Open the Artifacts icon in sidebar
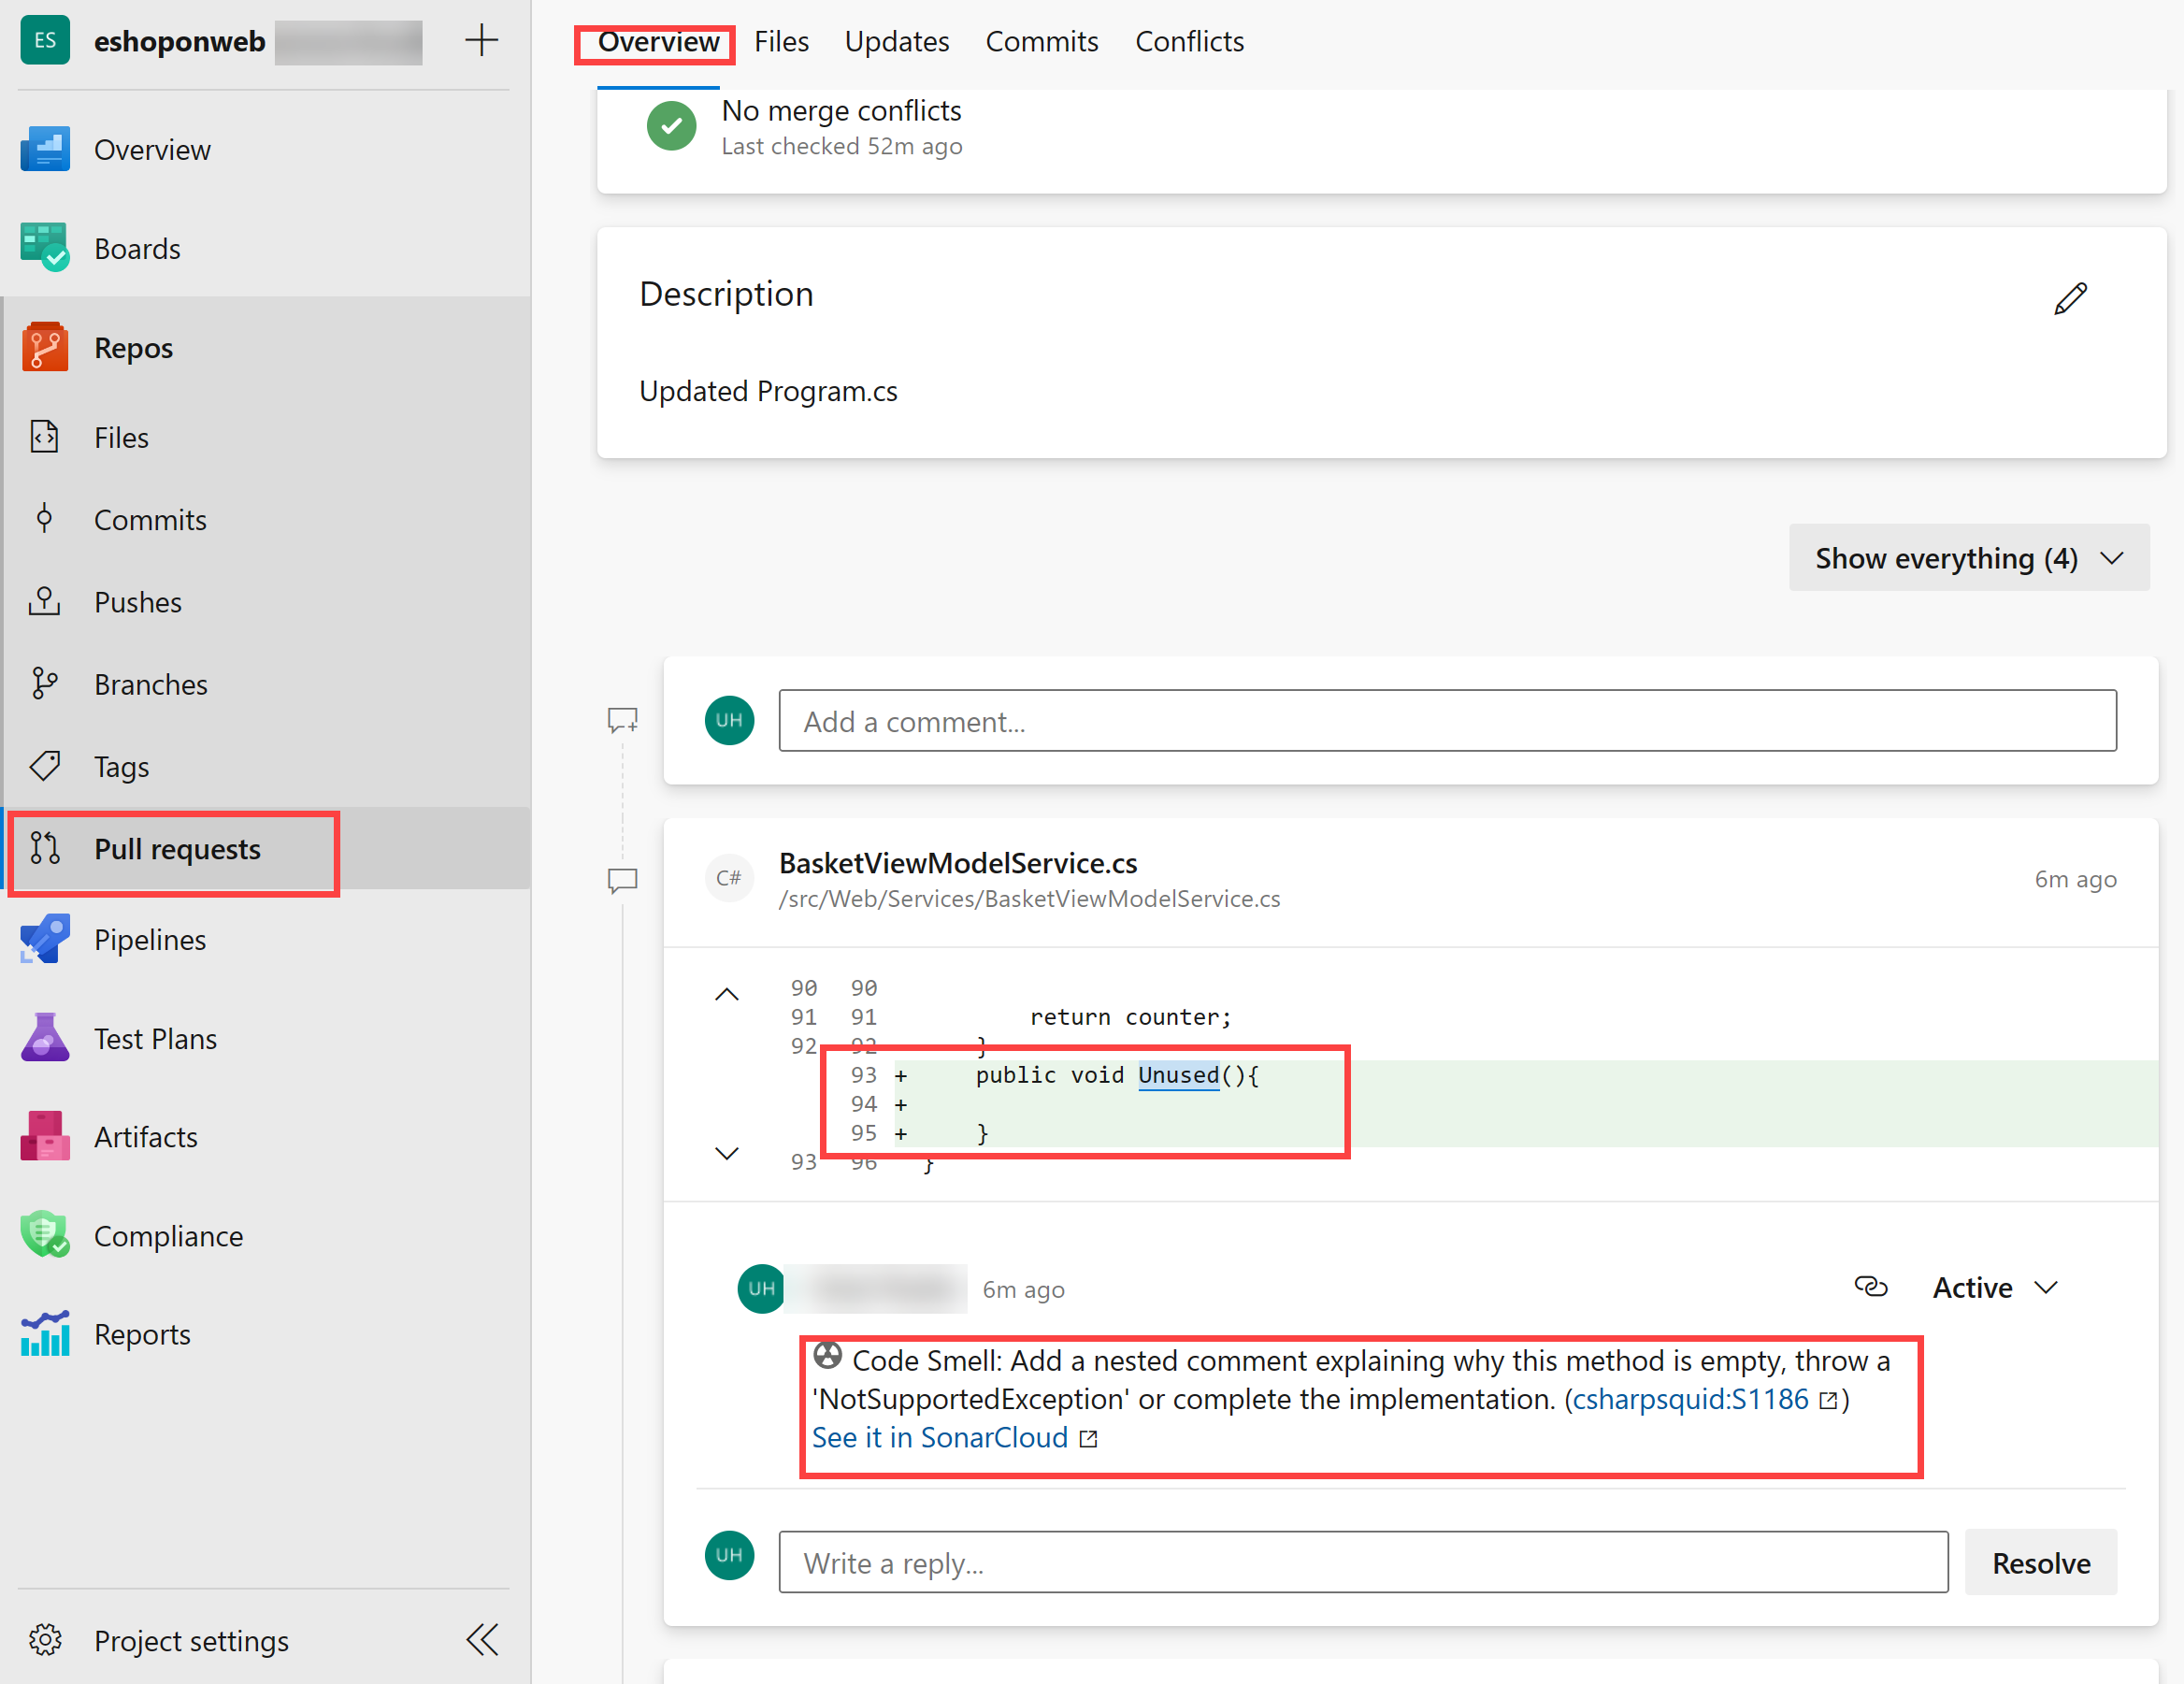Screen dimensions: 2184x1684 coord(45,1137)
